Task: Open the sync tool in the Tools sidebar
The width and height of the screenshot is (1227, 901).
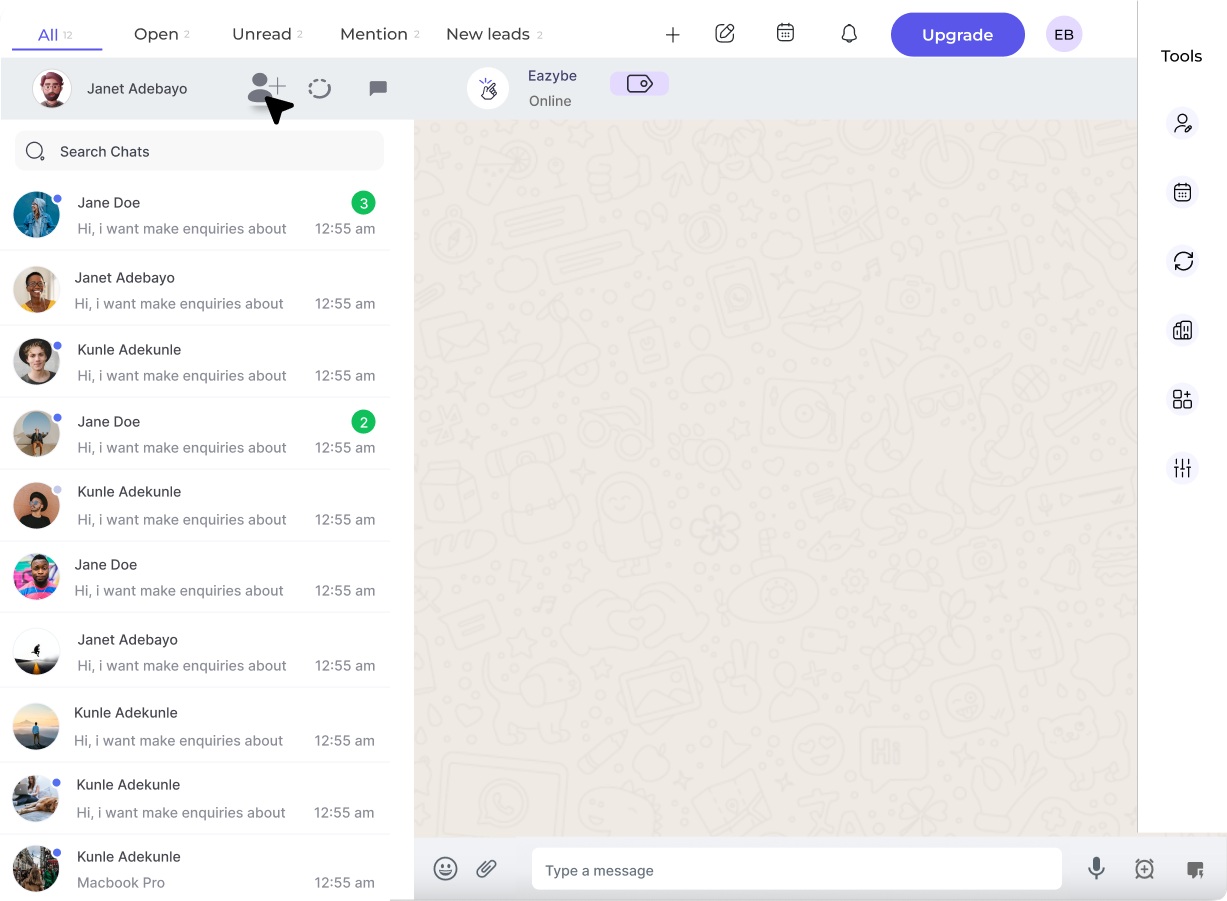Action: pyautogui.click(x=1183, y=261)
